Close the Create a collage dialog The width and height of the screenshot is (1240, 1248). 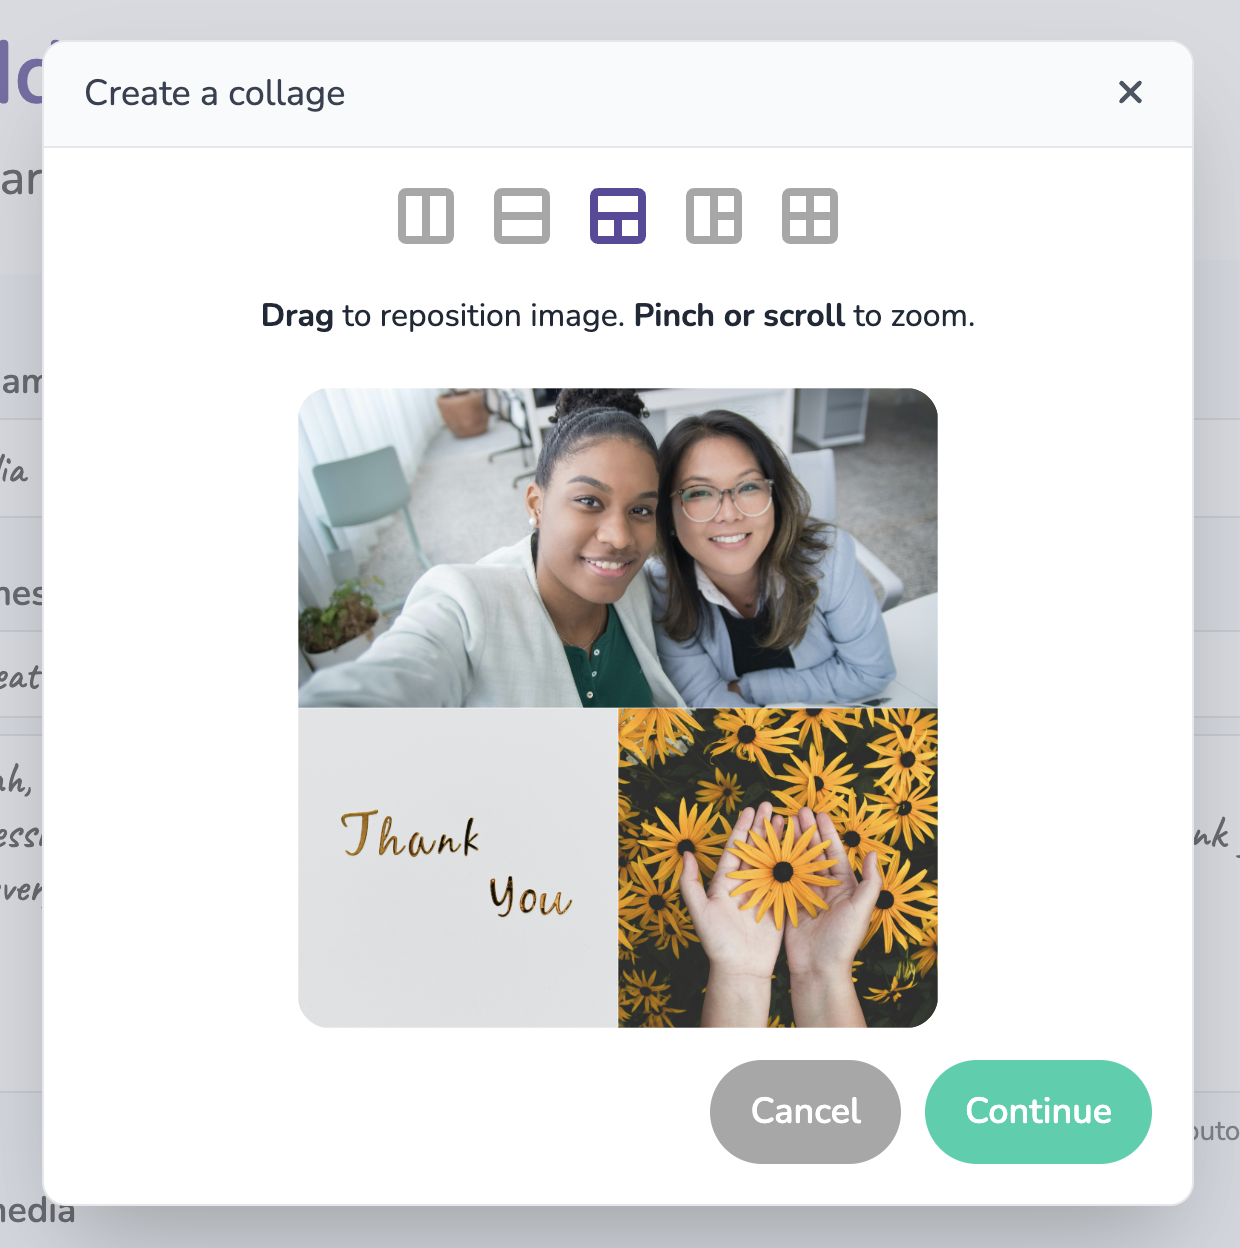pyautogui.click(x=1130, y=92)
